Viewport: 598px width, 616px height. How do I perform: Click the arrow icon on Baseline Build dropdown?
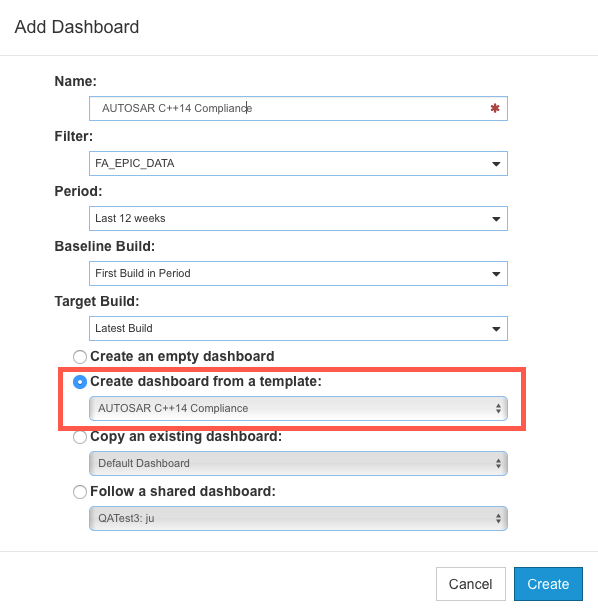click(x=496, y=274)
